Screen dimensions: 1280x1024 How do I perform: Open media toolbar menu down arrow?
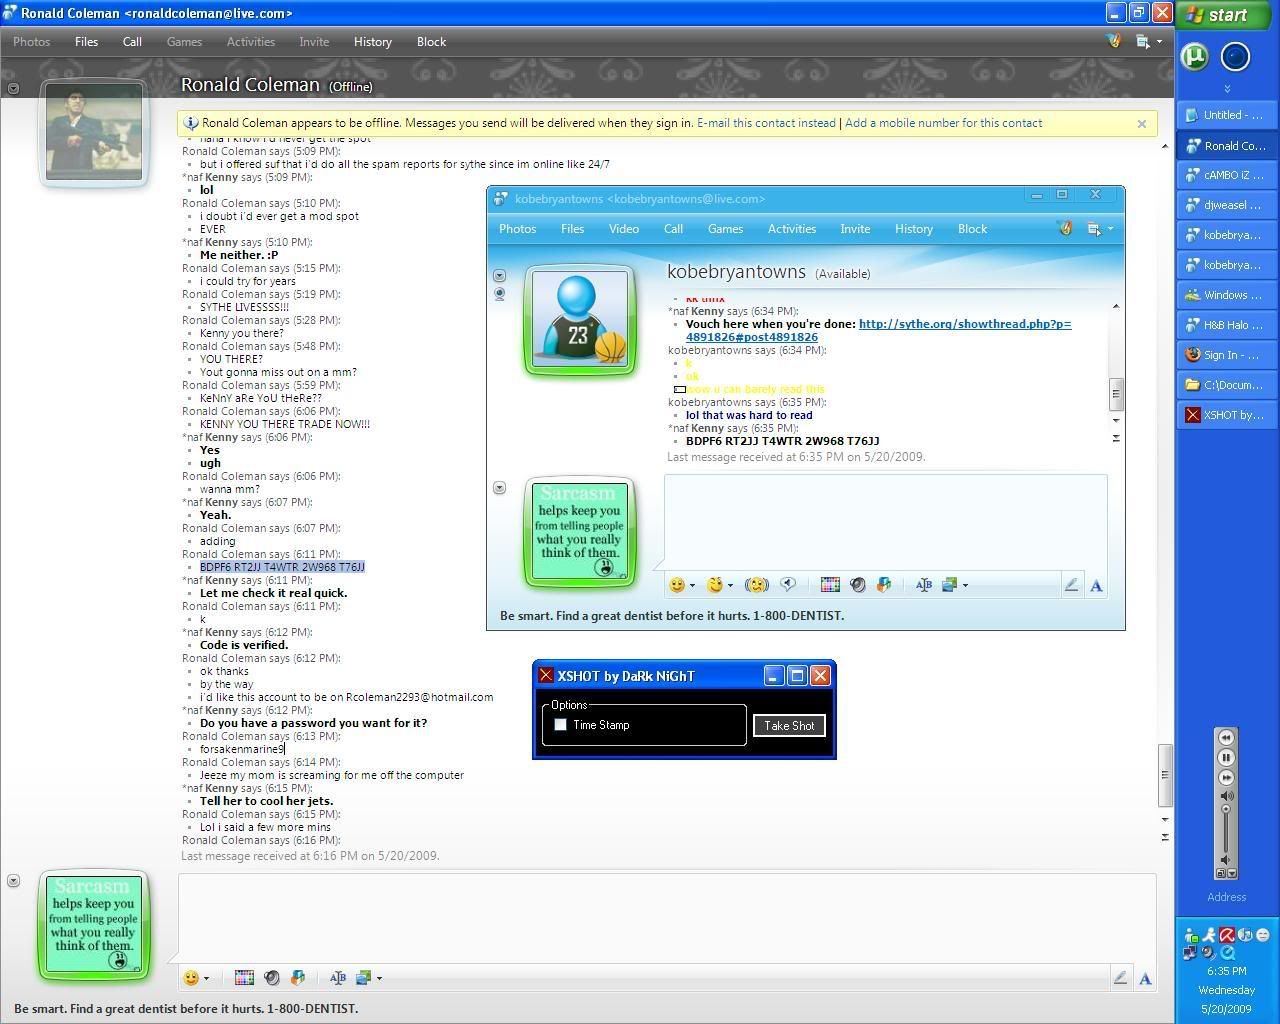[x=1232, y=873]
